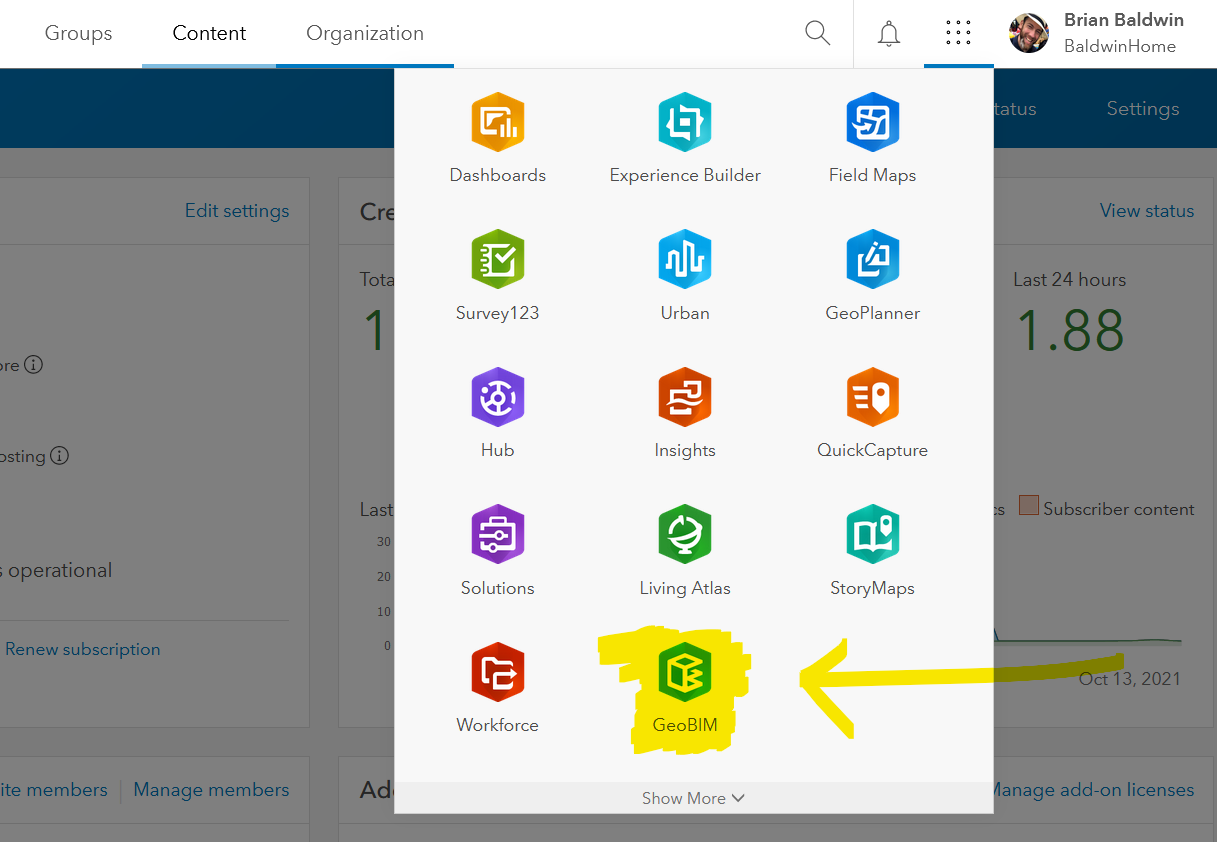The height and width of the screenshot is (842, 1217).
Task: Launch the Urban app
Action: [x=685, y=276]
